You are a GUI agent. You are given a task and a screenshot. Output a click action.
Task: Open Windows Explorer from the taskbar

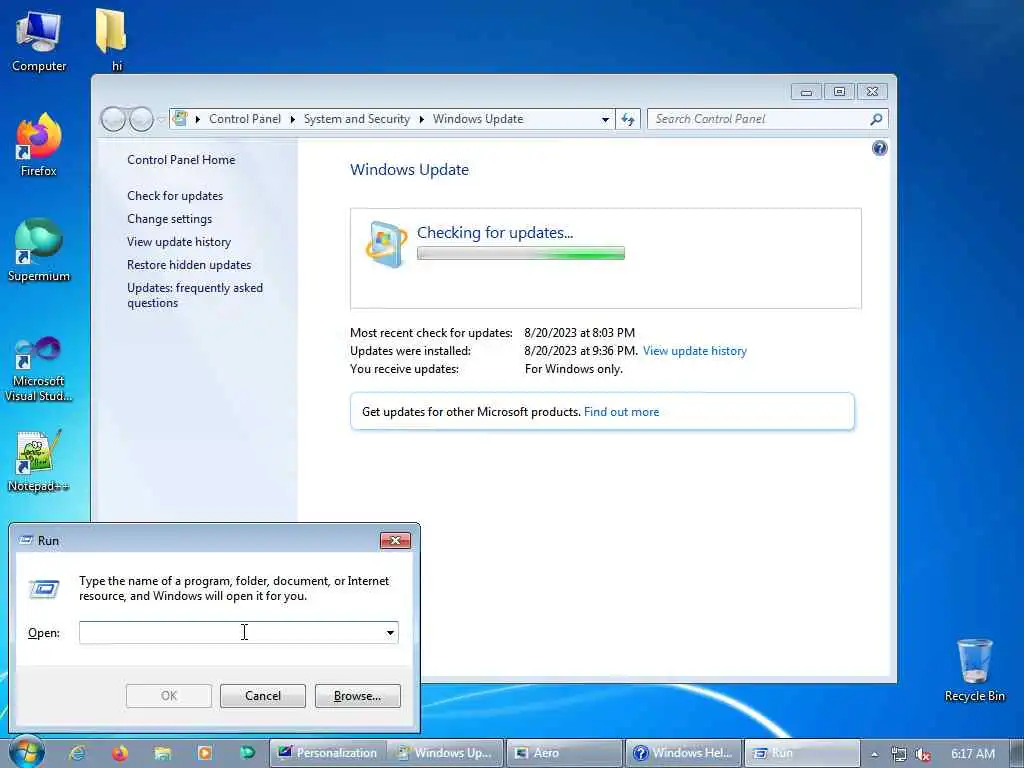tap(162, 753)
